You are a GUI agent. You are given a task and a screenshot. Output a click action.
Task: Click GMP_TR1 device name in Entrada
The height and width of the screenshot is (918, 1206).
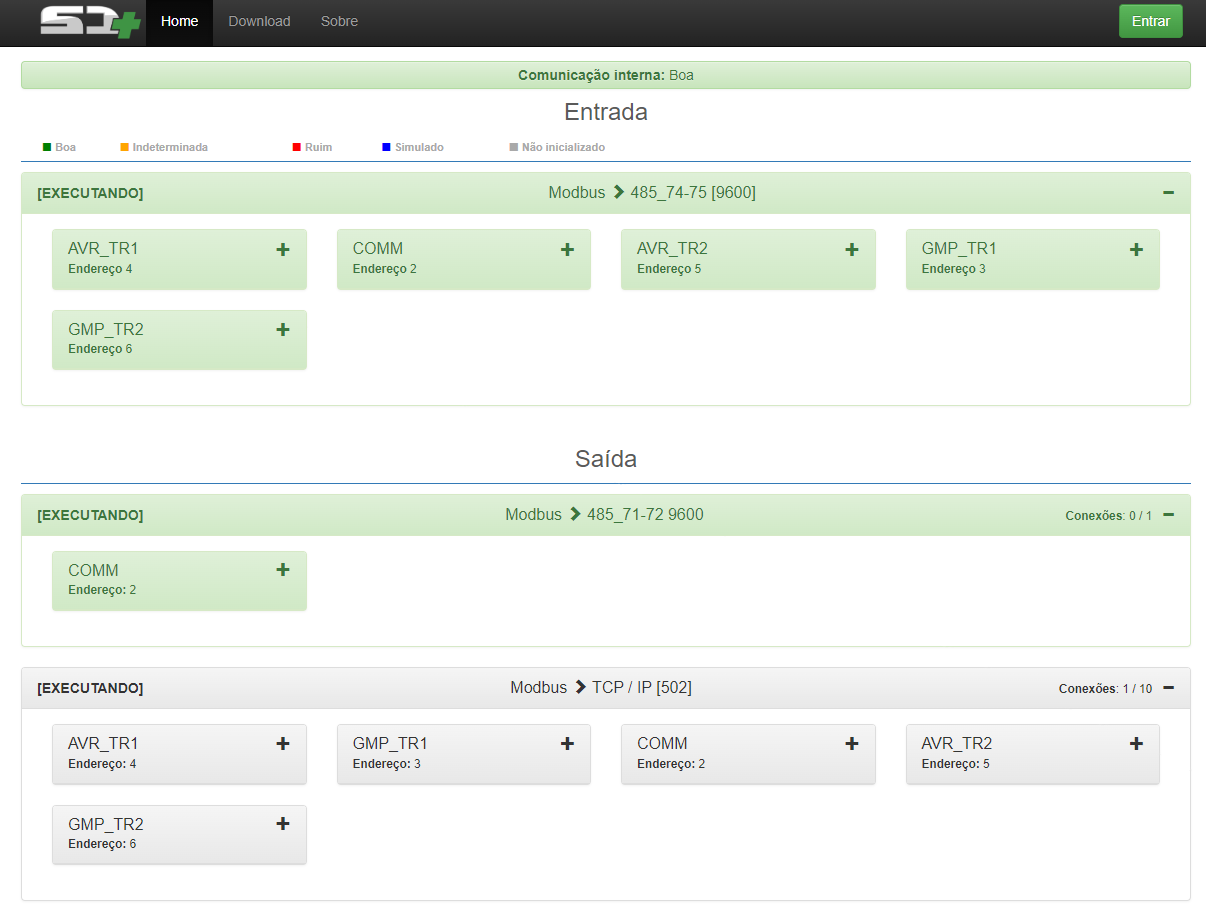pos(959,248)
